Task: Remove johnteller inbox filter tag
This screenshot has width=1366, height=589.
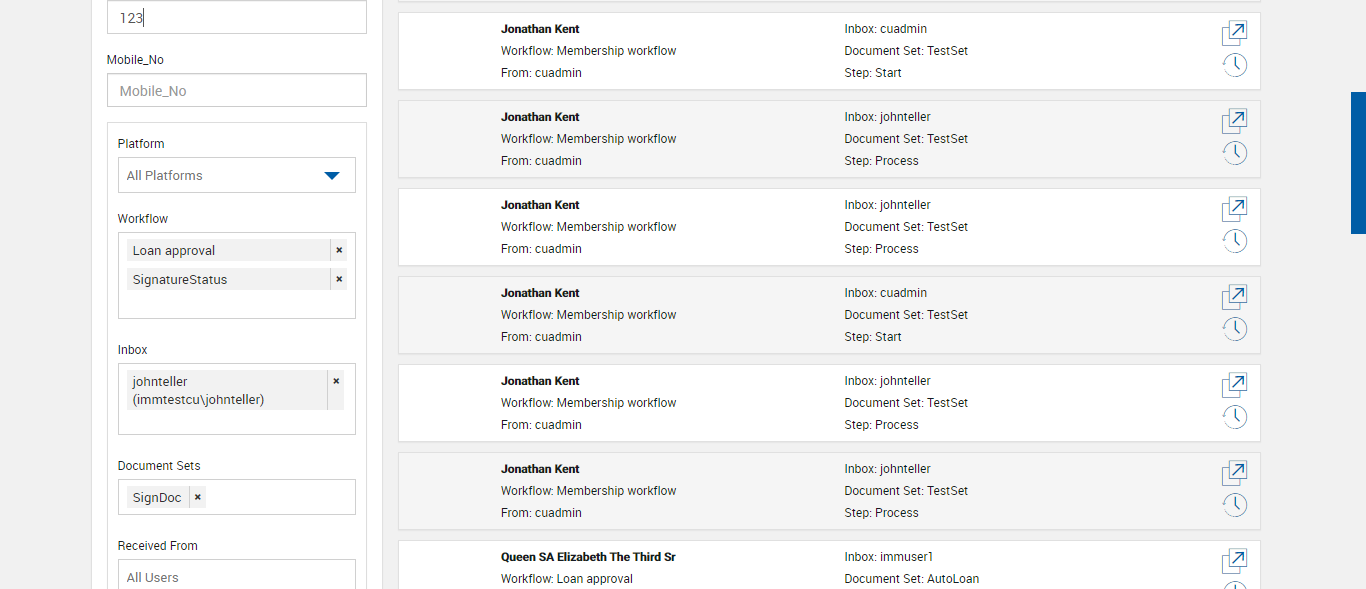Action: click(336, 381)
